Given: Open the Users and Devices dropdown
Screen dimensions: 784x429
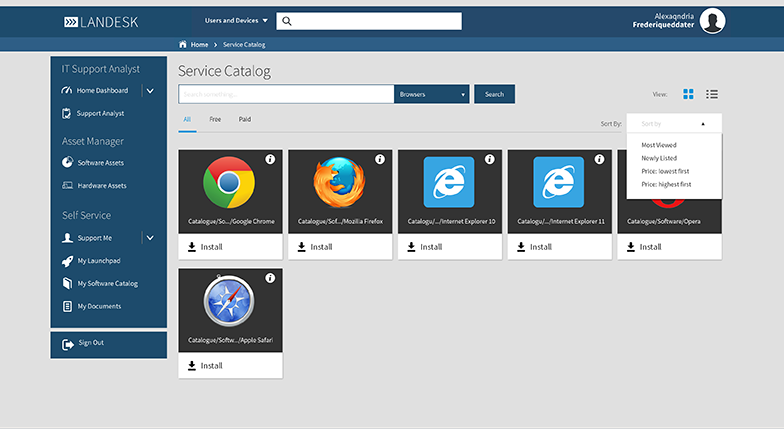Looking at the screenshot, I should pos(236,21).
